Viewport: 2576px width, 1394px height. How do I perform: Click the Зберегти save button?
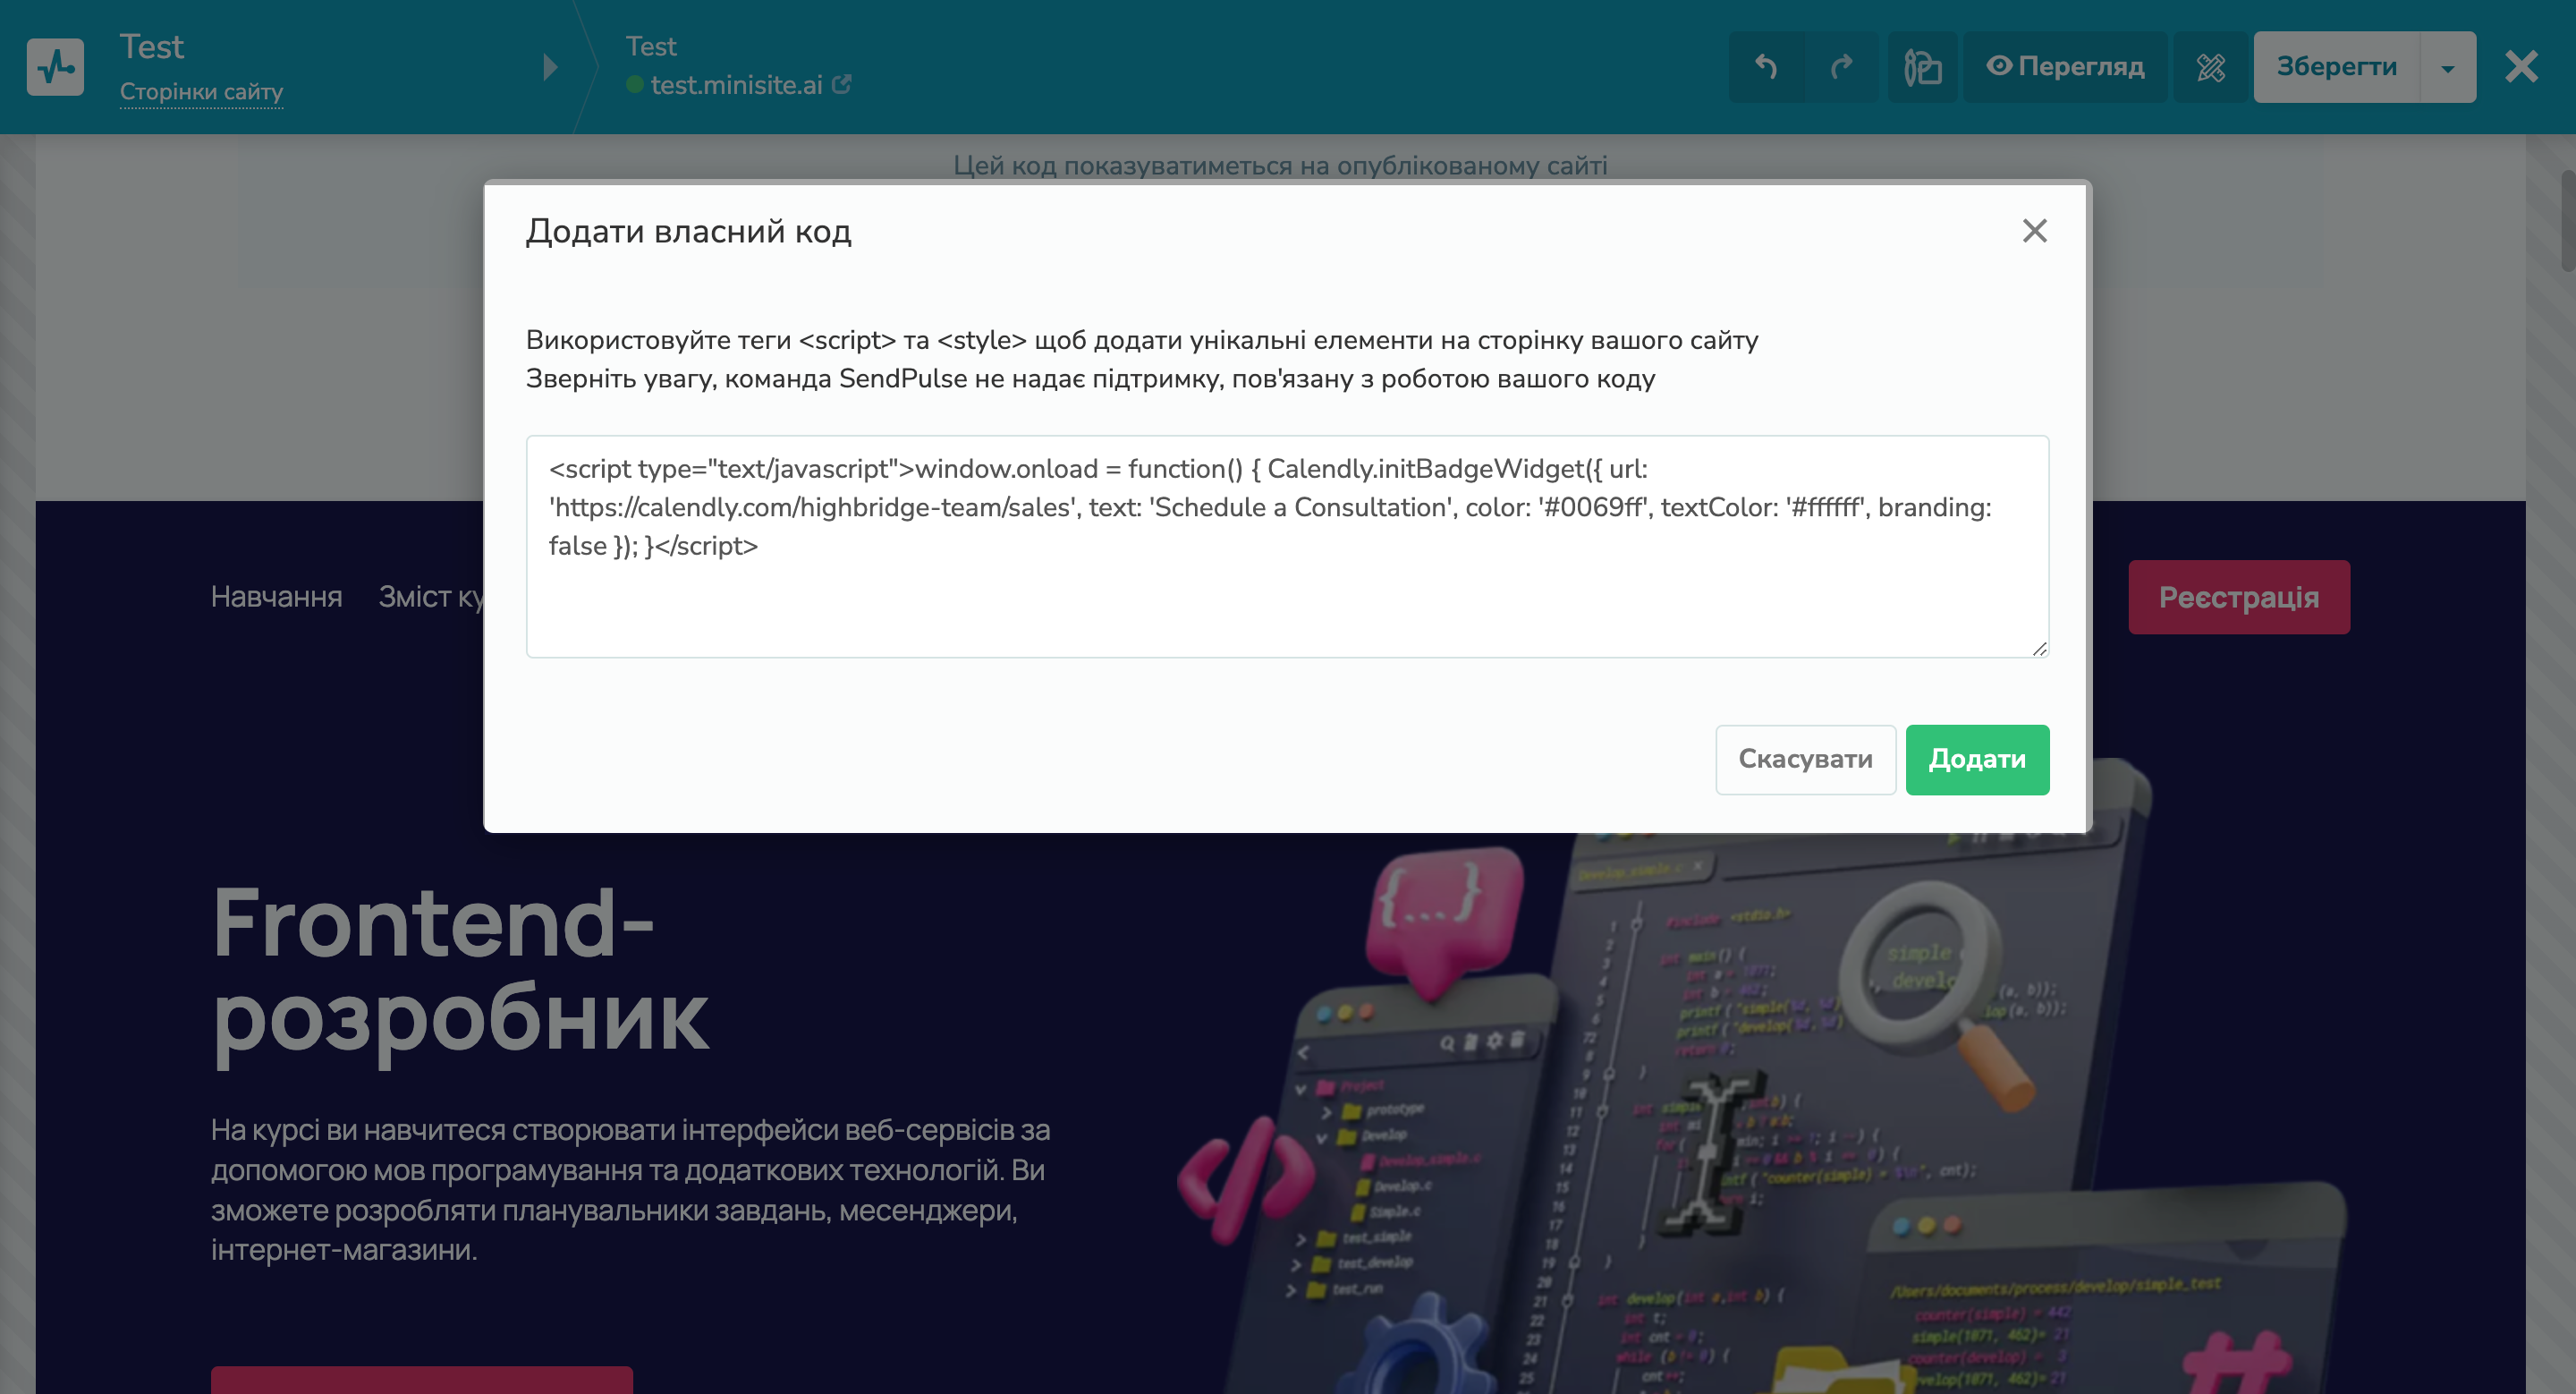(2336, 67)
